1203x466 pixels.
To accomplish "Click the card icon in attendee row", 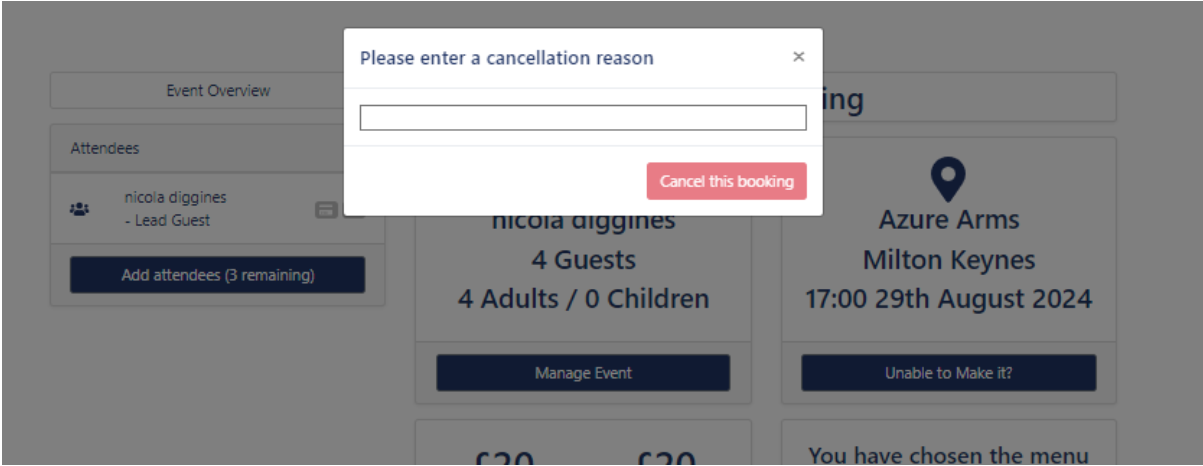I will tap(325, 210).
